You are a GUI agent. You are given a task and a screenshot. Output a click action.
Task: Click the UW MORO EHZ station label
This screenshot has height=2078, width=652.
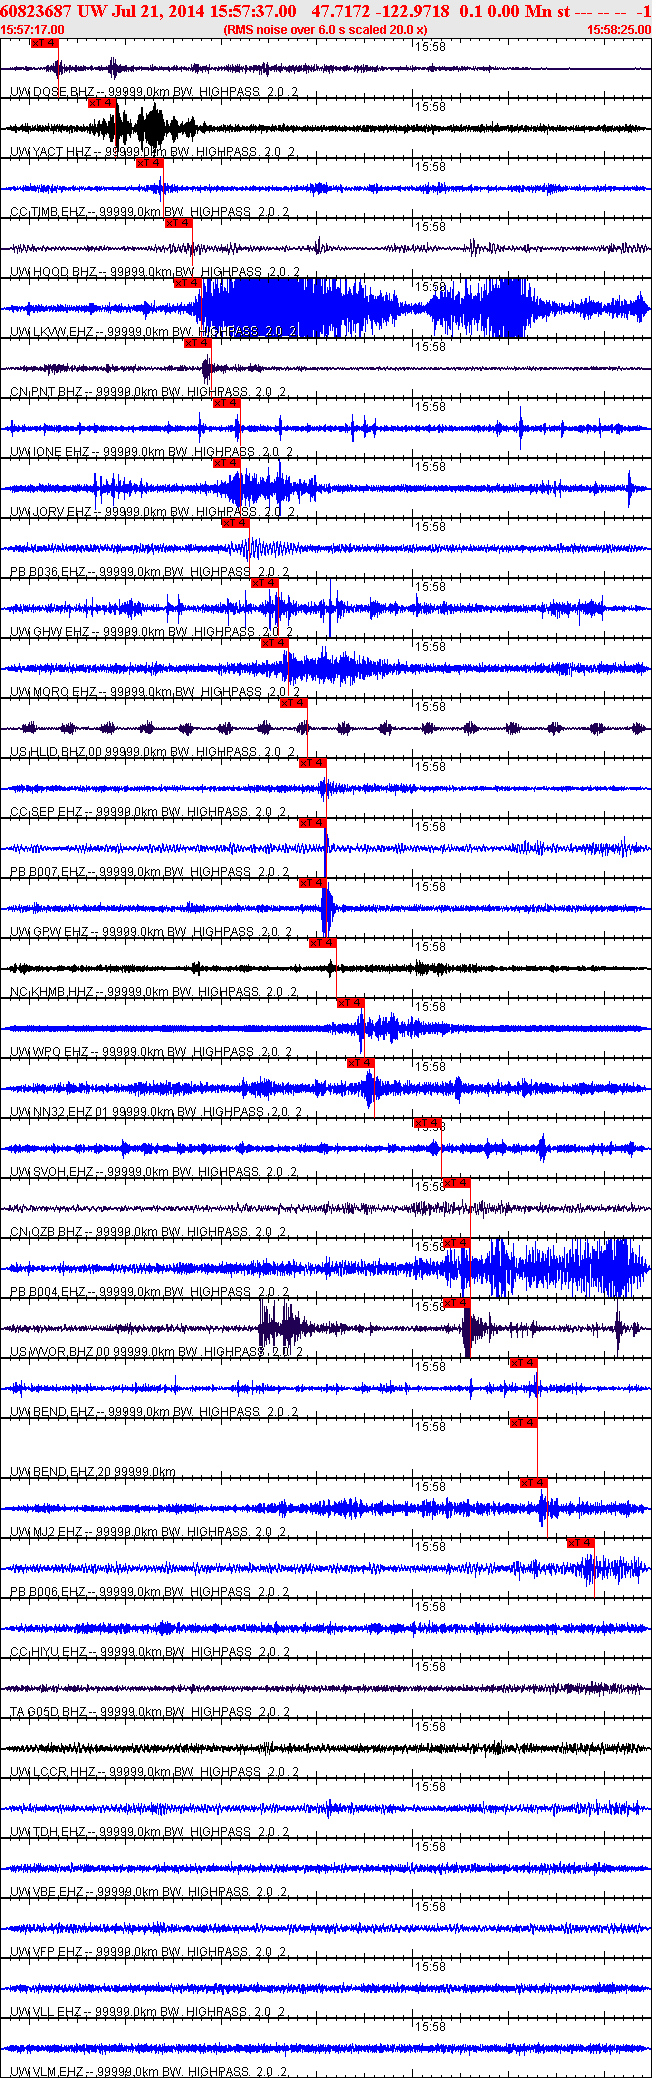[x=53, y=692]
